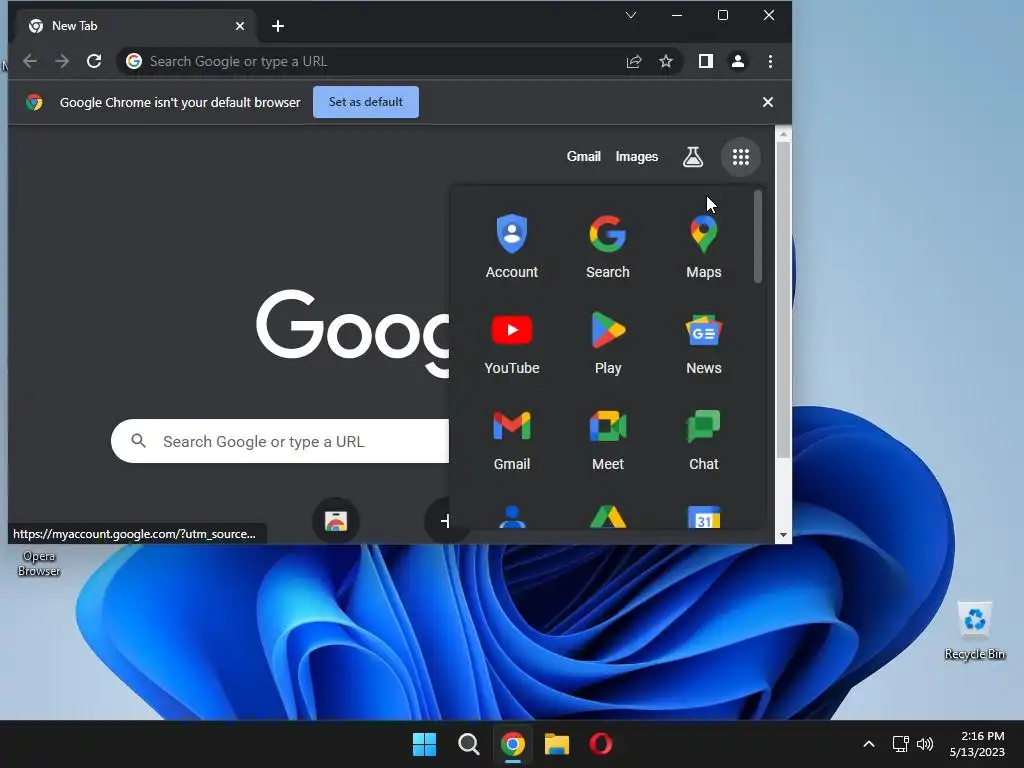Open Google Drive app icon
The width and height of the screenshot is (1024, 768).
(x=608, y=517)
